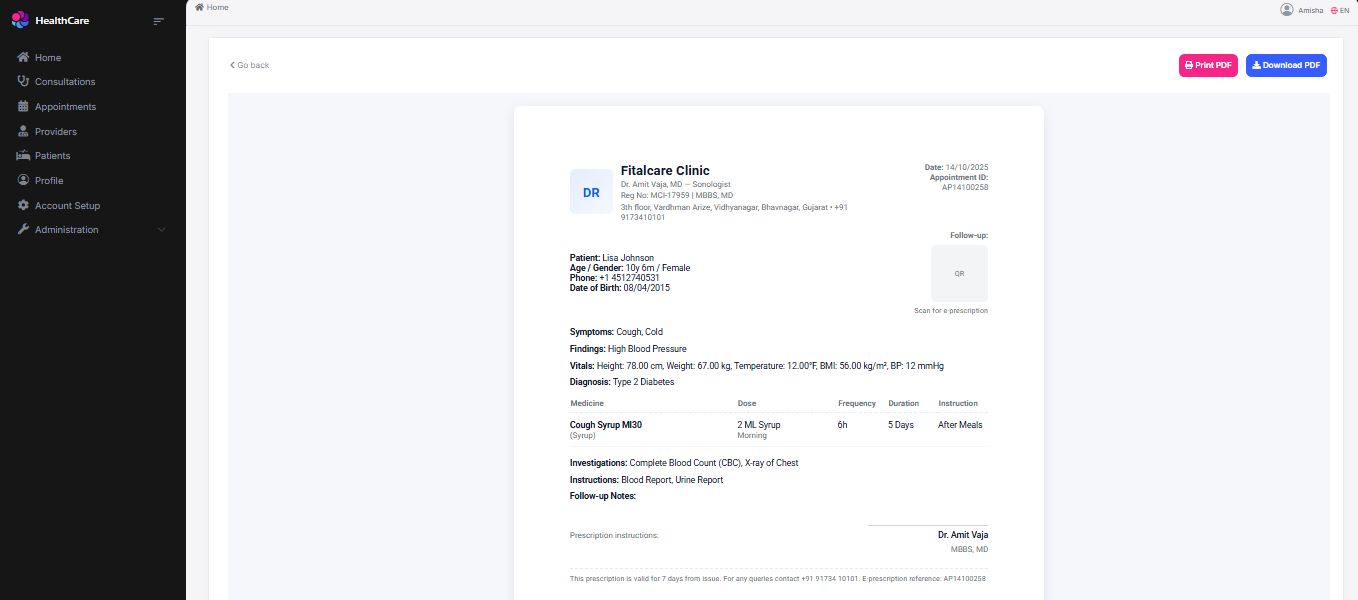Screen dimensions: 1358x600
Task: Click the Print PDF button
Action: [x=1208, y=65]
